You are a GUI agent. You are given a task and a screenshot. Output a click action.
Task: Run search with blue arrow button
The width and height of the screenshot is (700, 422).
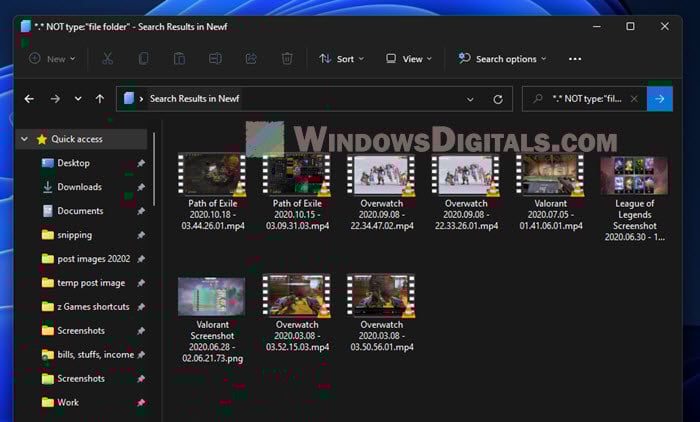click(x=660, y=99)
